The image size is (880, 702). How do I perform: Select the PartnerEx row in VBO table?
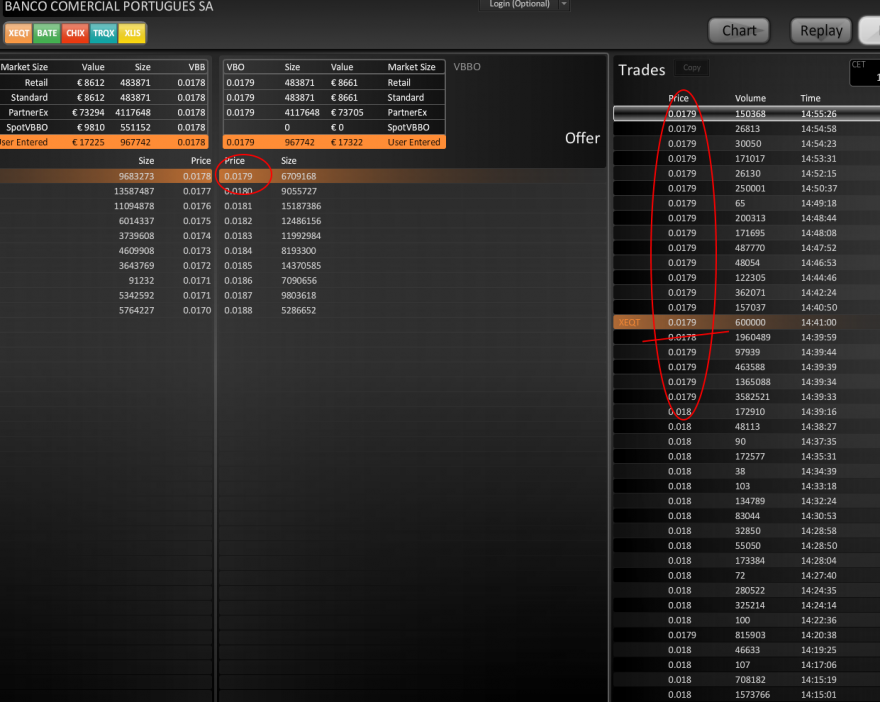pyautogui.click(x=334, y=112)
